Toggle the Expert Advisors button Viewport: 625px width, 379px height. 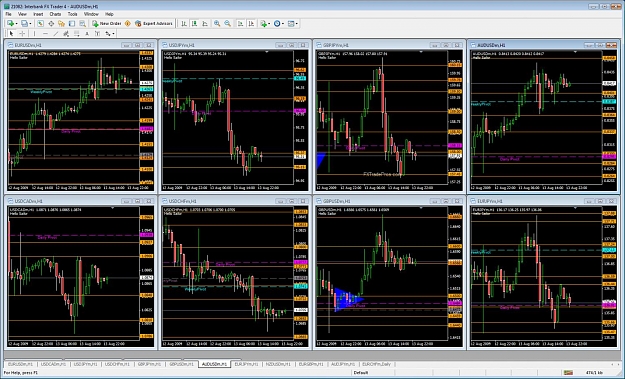[x=154, y=24]
